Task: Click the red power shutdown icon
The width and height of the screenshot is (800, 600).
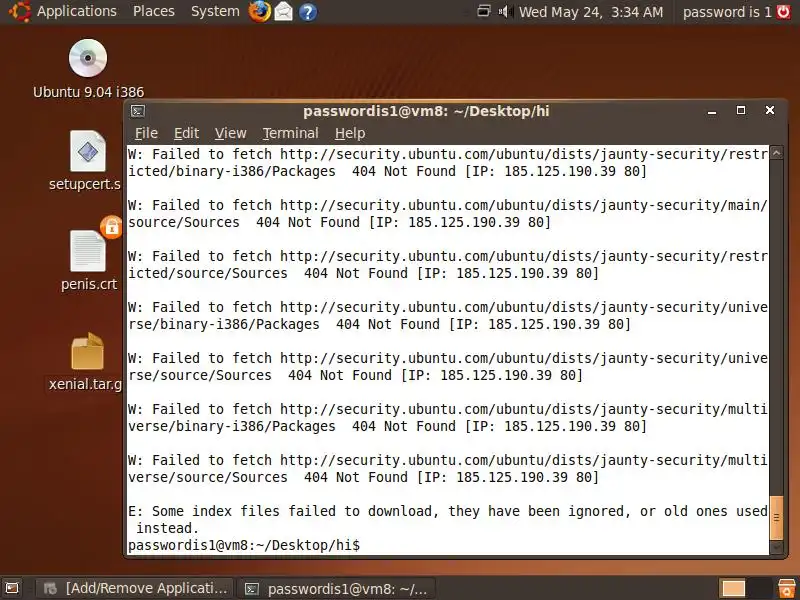Action: point(784,11)
